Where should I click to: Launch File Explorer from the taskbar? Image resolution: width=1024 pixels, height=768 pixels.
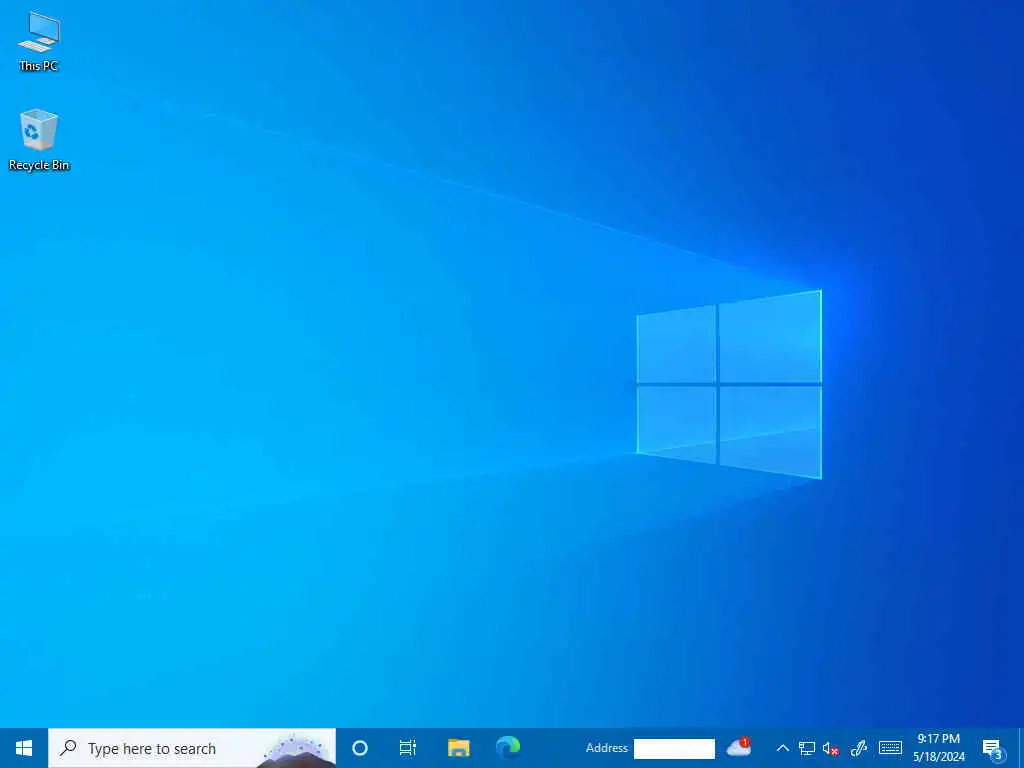coord(458,748)
